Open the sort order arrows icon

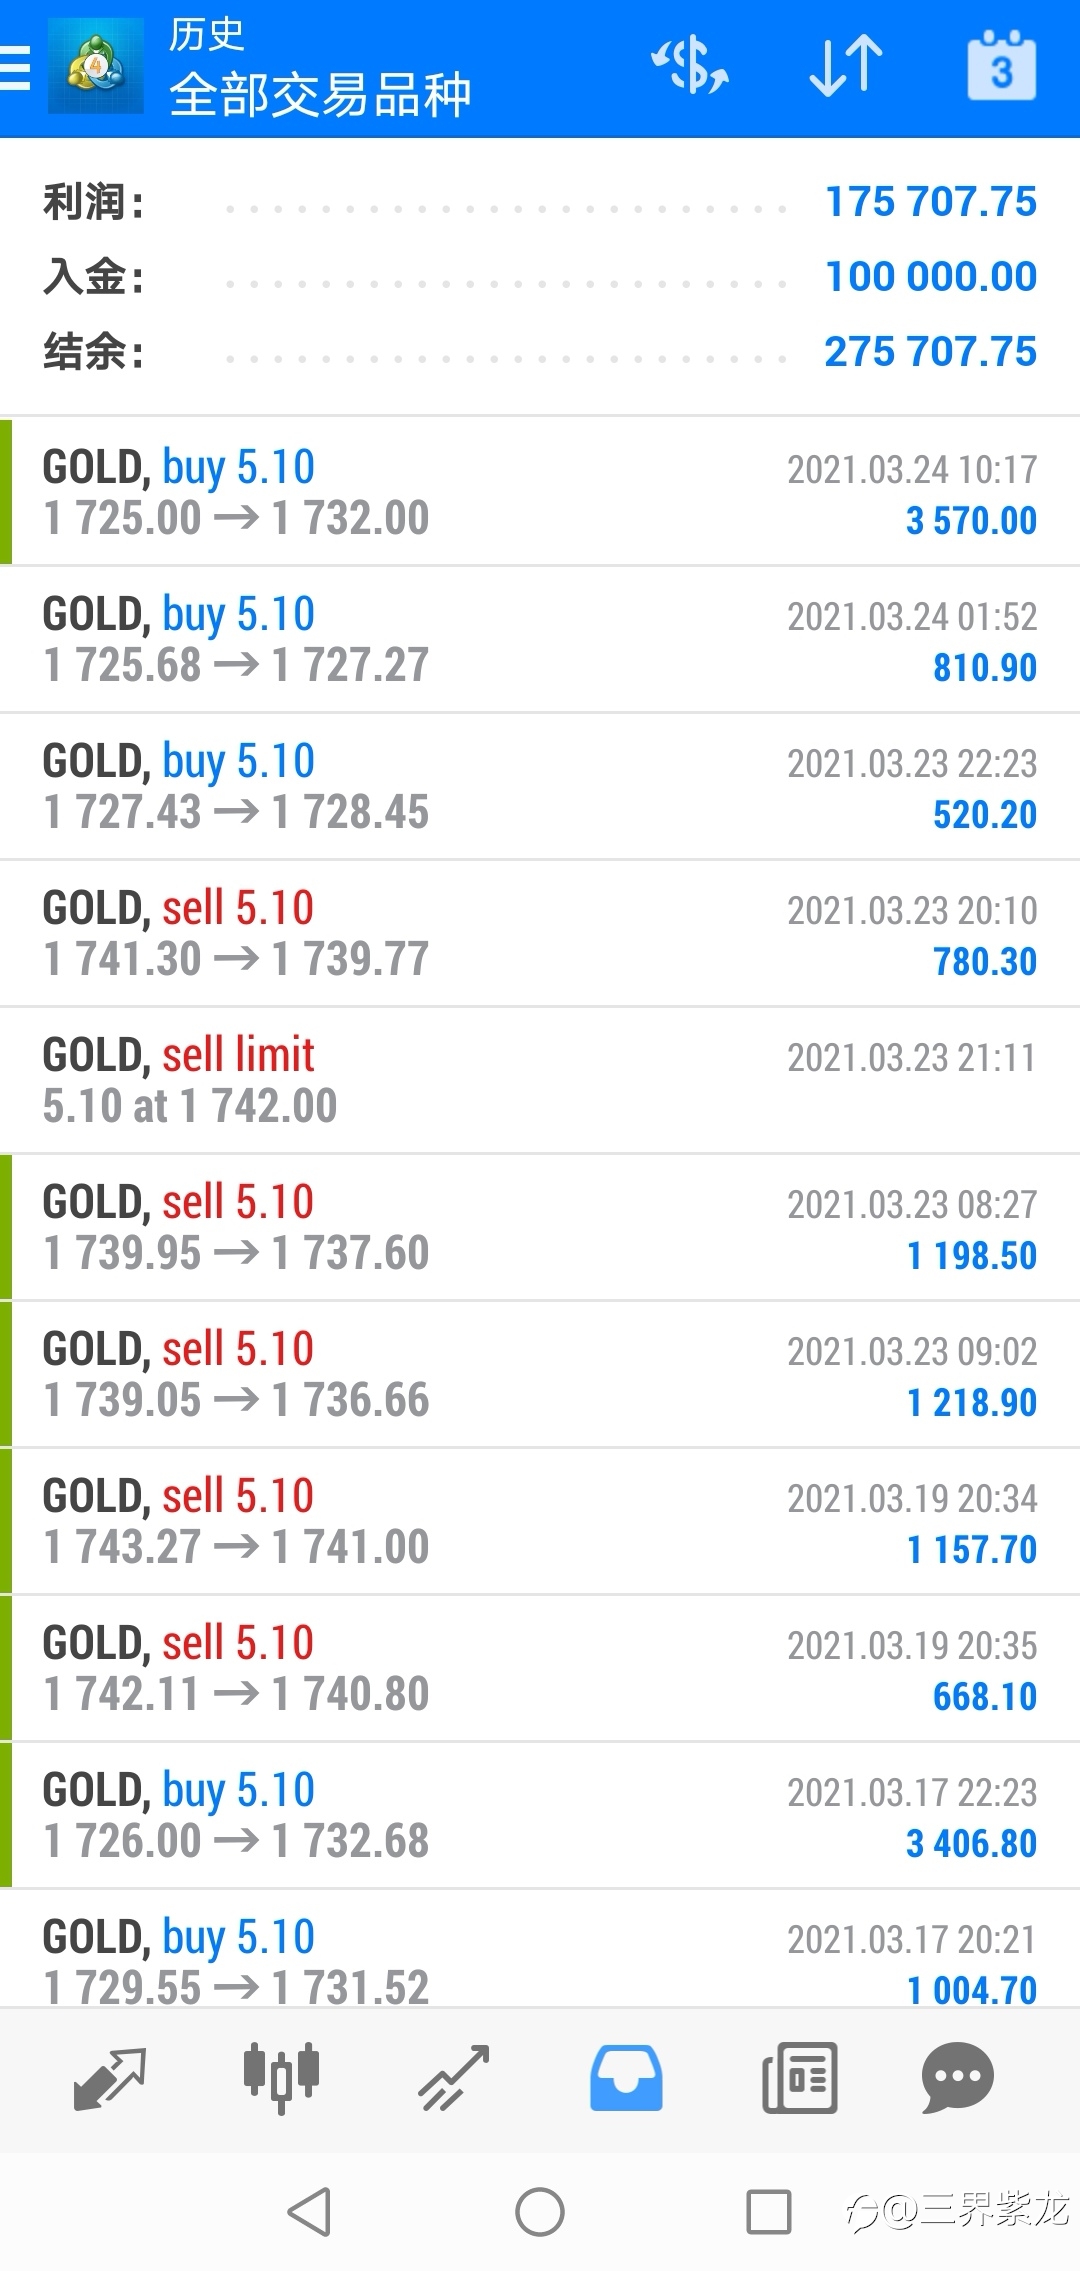click(x=846, y=66)
